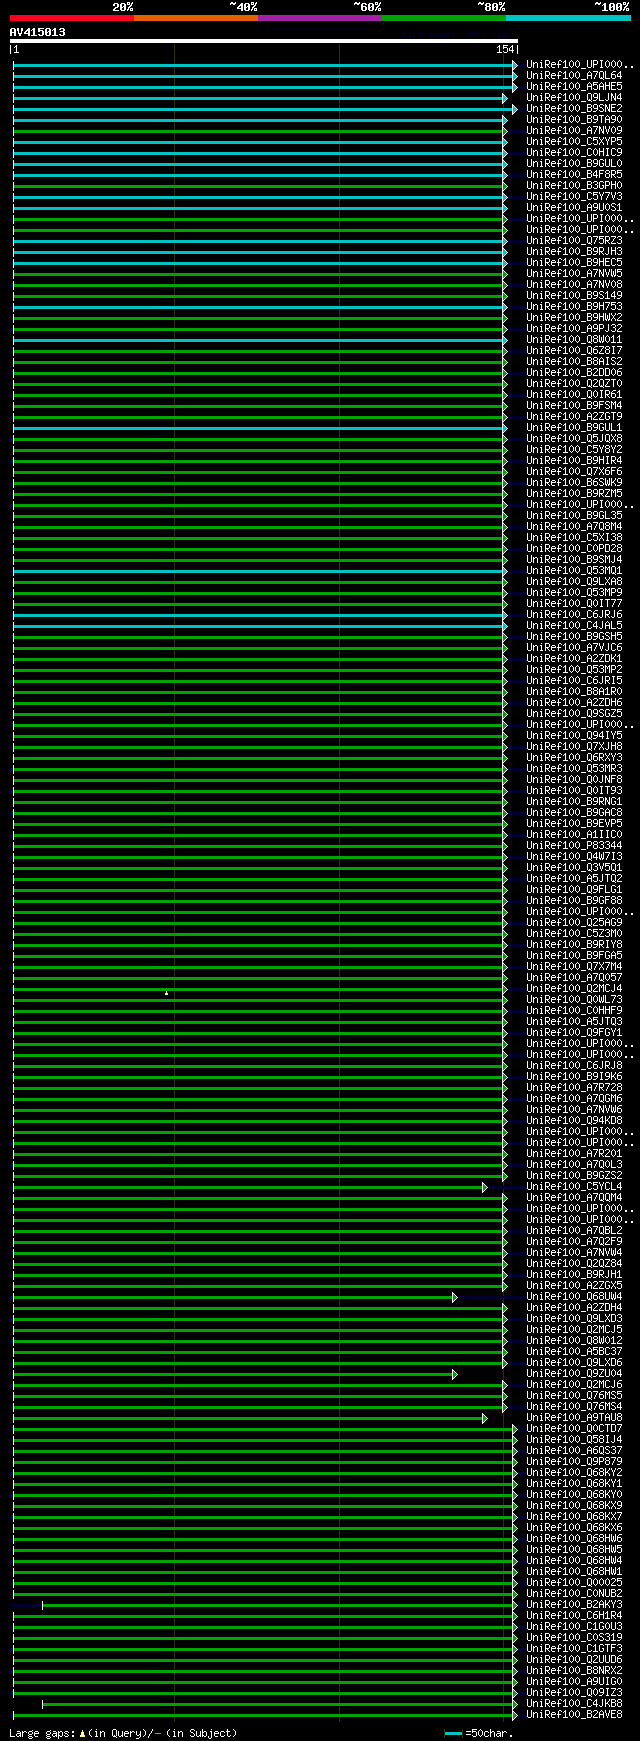Screen dimensions: 640x1741
Task: Select the UniRef100_C5YCL4 label
Action: pyautogui.click(x=574, y=1187)
